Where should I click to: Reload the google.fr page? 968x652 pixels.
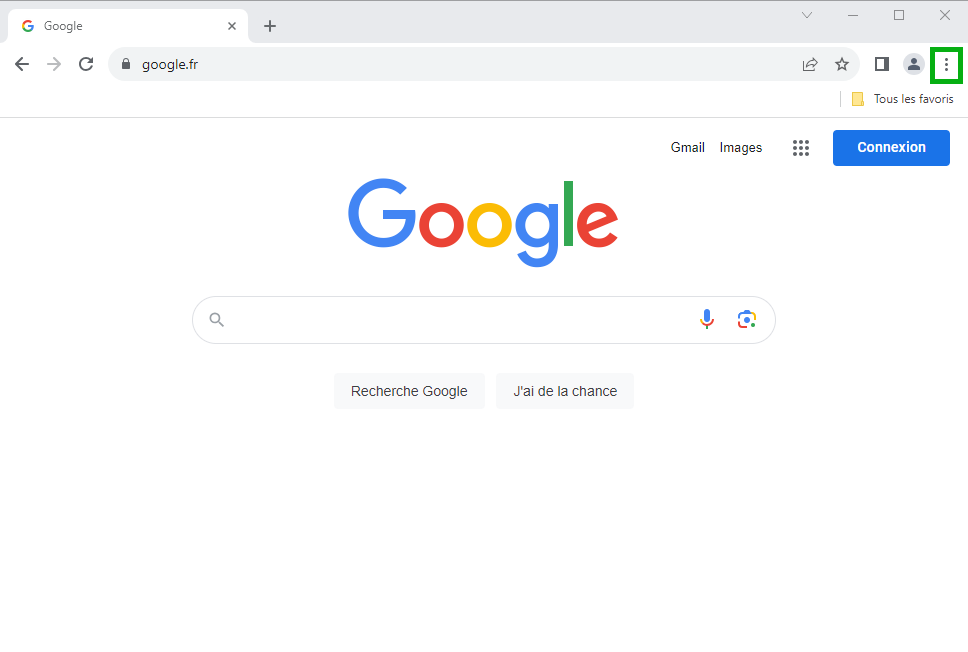[x=86, y=64]
